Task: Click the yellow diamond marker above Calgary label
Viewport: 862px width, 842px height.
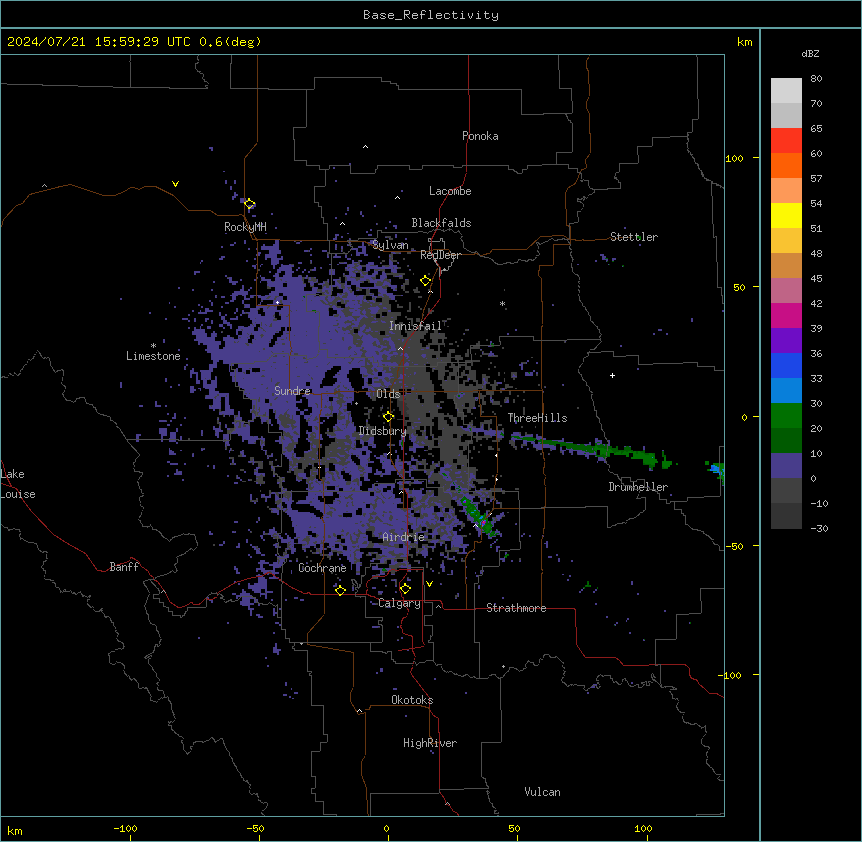Action: click(405, 589)
